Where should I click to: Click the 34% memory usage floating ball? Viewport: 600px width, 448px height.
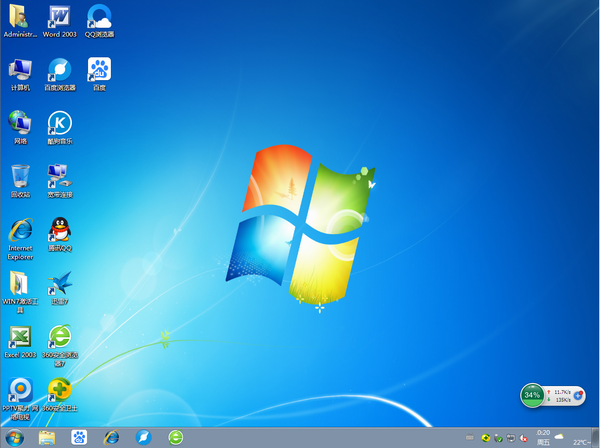[532, 395]
